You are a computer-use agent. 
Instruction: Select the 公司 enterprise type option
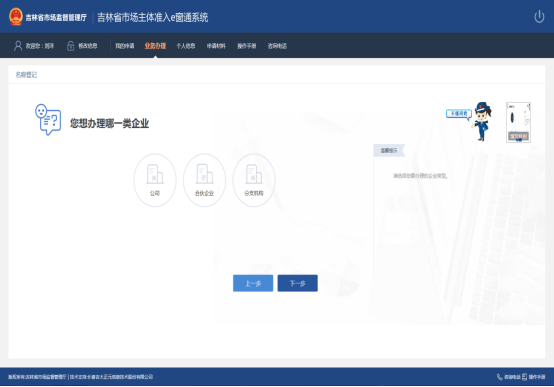(x=155, y=180)
